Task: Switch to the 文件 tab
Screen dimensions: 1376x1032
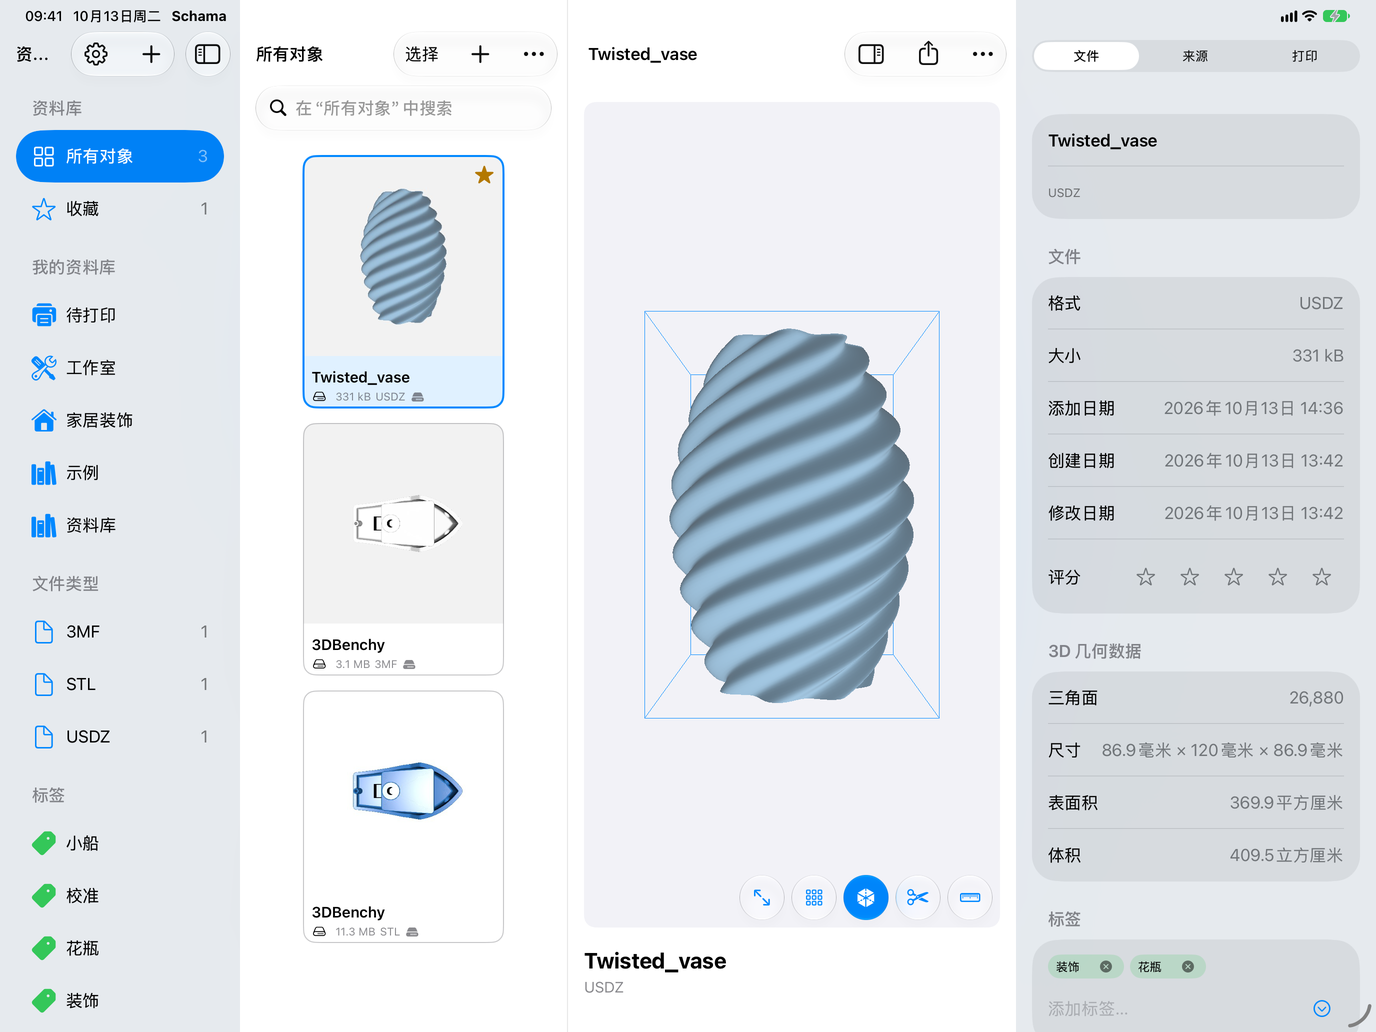Action: pos(1086,56)
